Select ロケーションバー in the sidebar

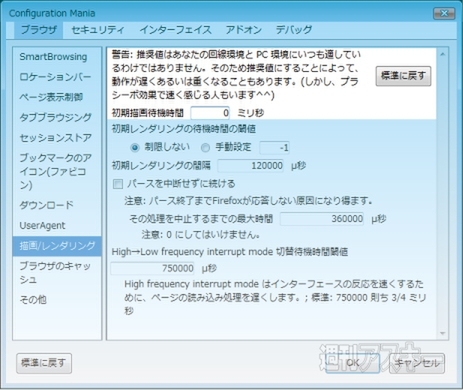click(x=57, y=77)
